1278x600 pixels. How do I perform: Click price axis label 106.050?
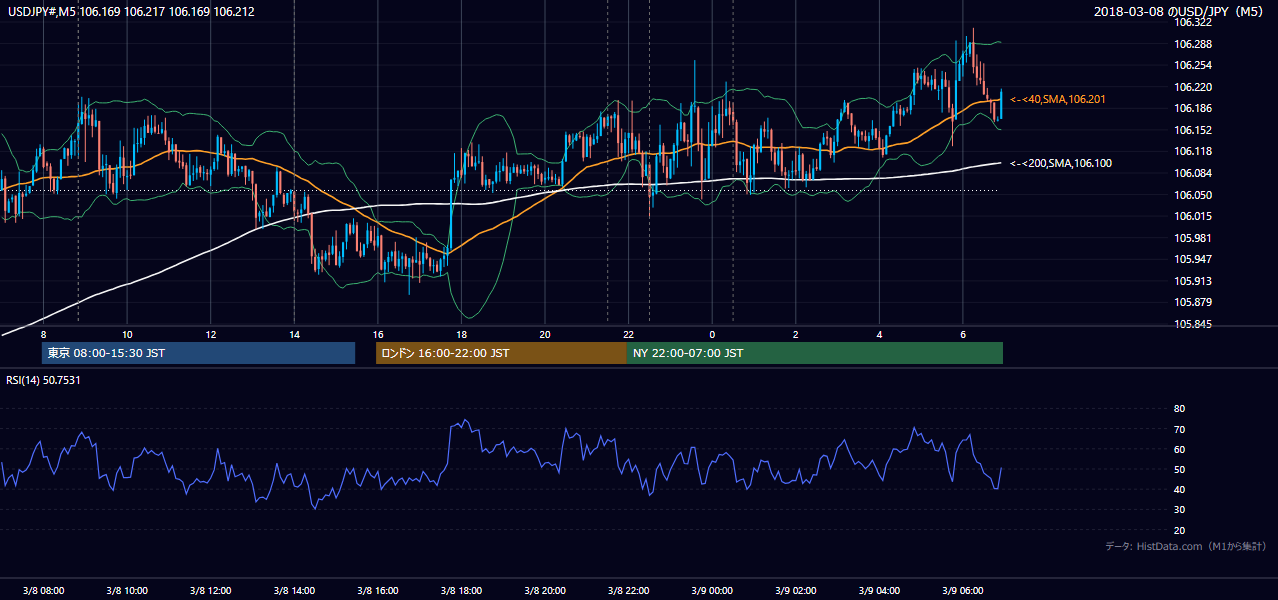point(1195,195)
